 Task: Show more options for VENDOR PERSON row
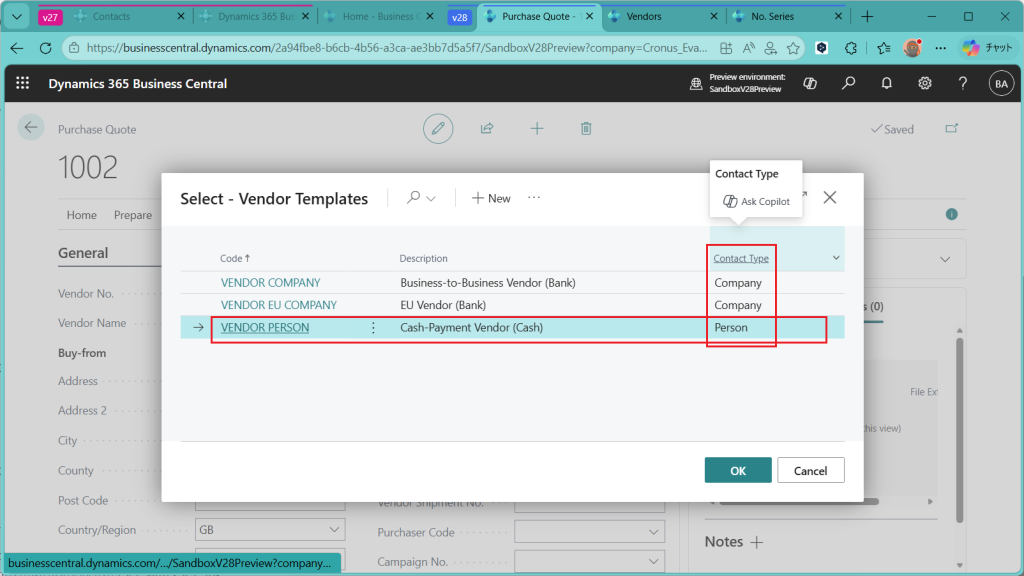click(374, 328)
